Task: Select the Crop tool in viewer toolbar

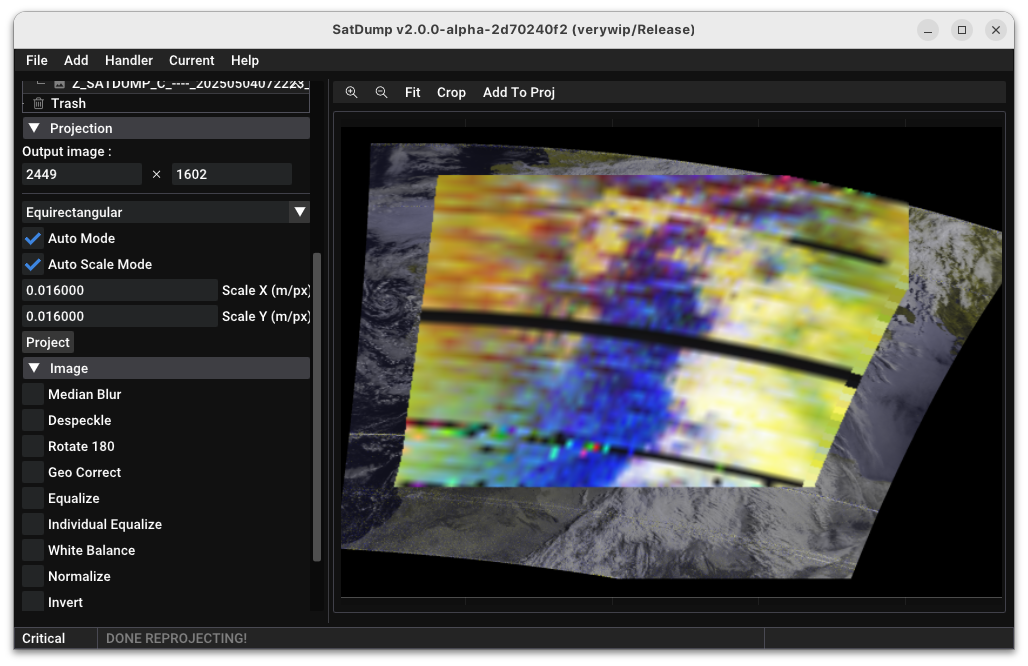Action: (451, 92)
